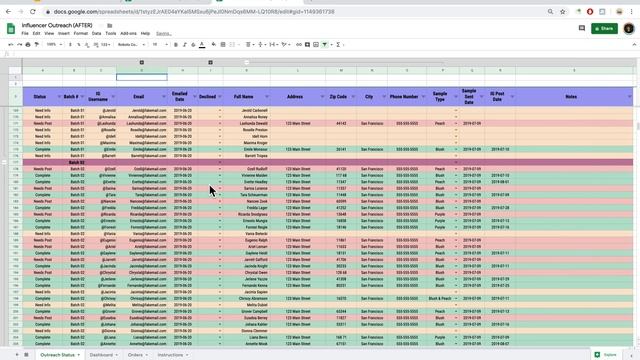Image resolution: width=640 pixels, height=360 pixels.
Task: Open the functions sigma menu
Action: tap(338, 44)
